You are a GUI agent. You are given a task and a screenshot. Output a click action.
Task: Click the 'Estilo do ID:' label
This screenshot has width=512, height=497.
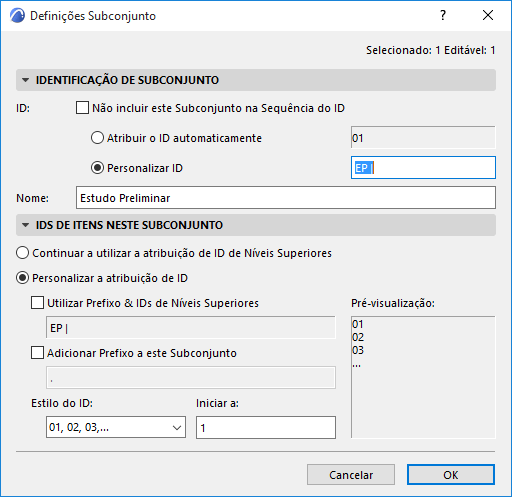click(x=62, y=403)
